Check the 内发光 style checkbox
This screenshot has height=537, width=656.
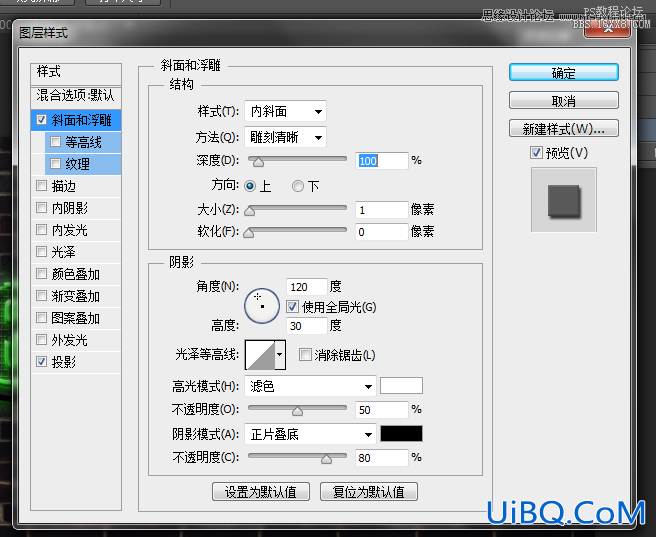click(x=41, y=229)
